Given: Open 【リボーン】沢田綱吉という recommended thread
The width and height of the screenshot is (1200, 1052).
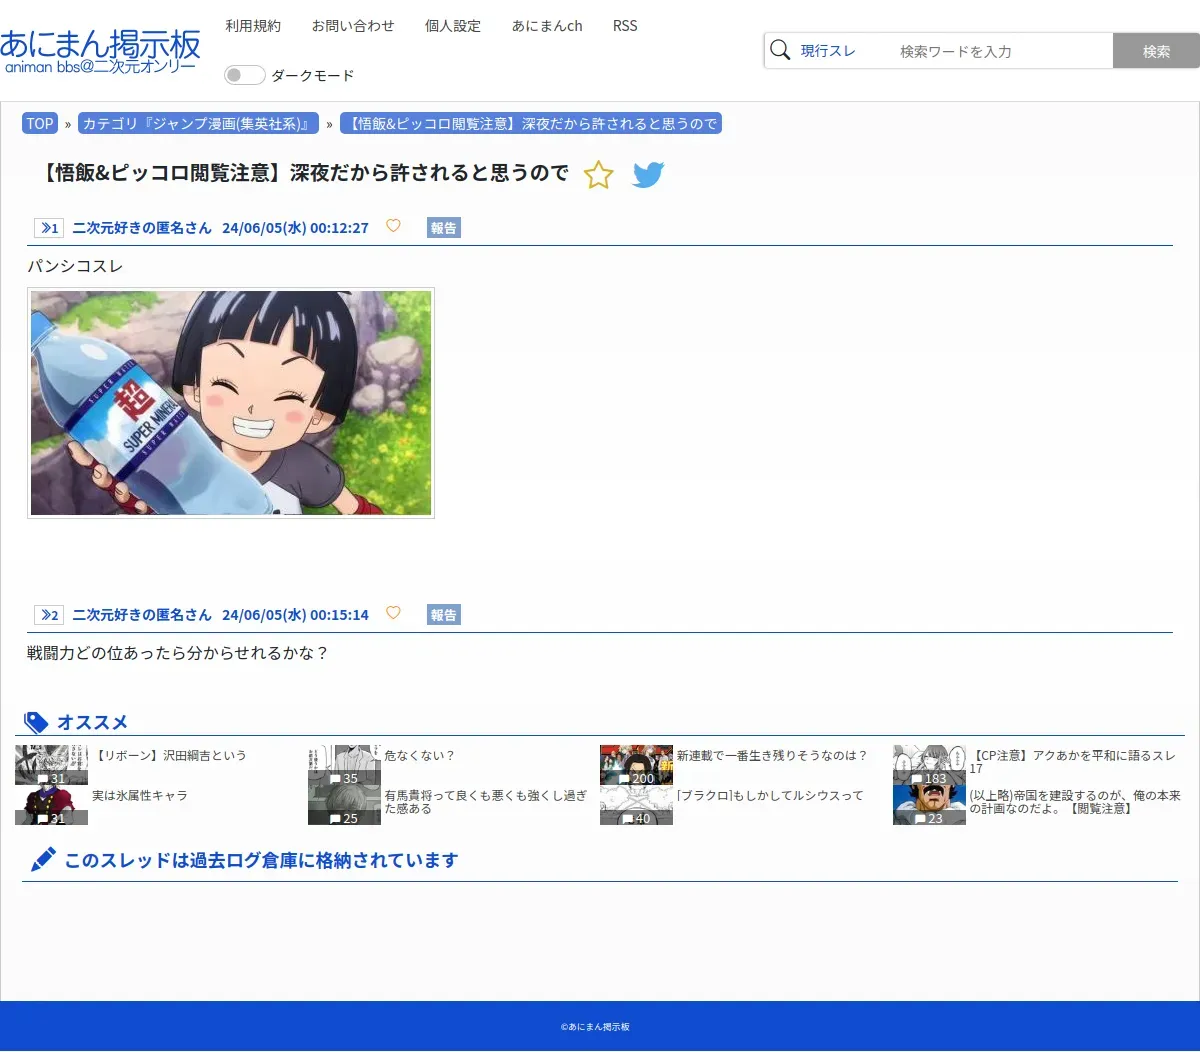Looking at the screenshot, I should point(169,756).
